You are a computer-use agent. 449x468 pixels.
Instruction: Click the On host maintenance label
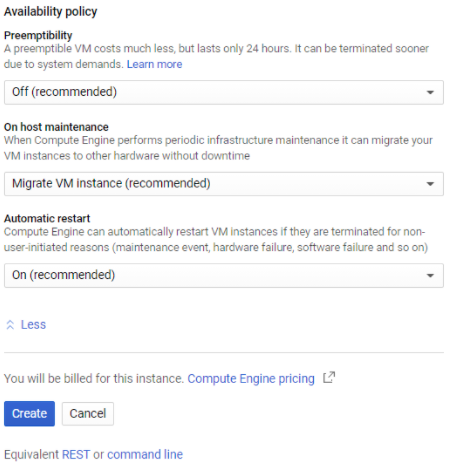56,127
